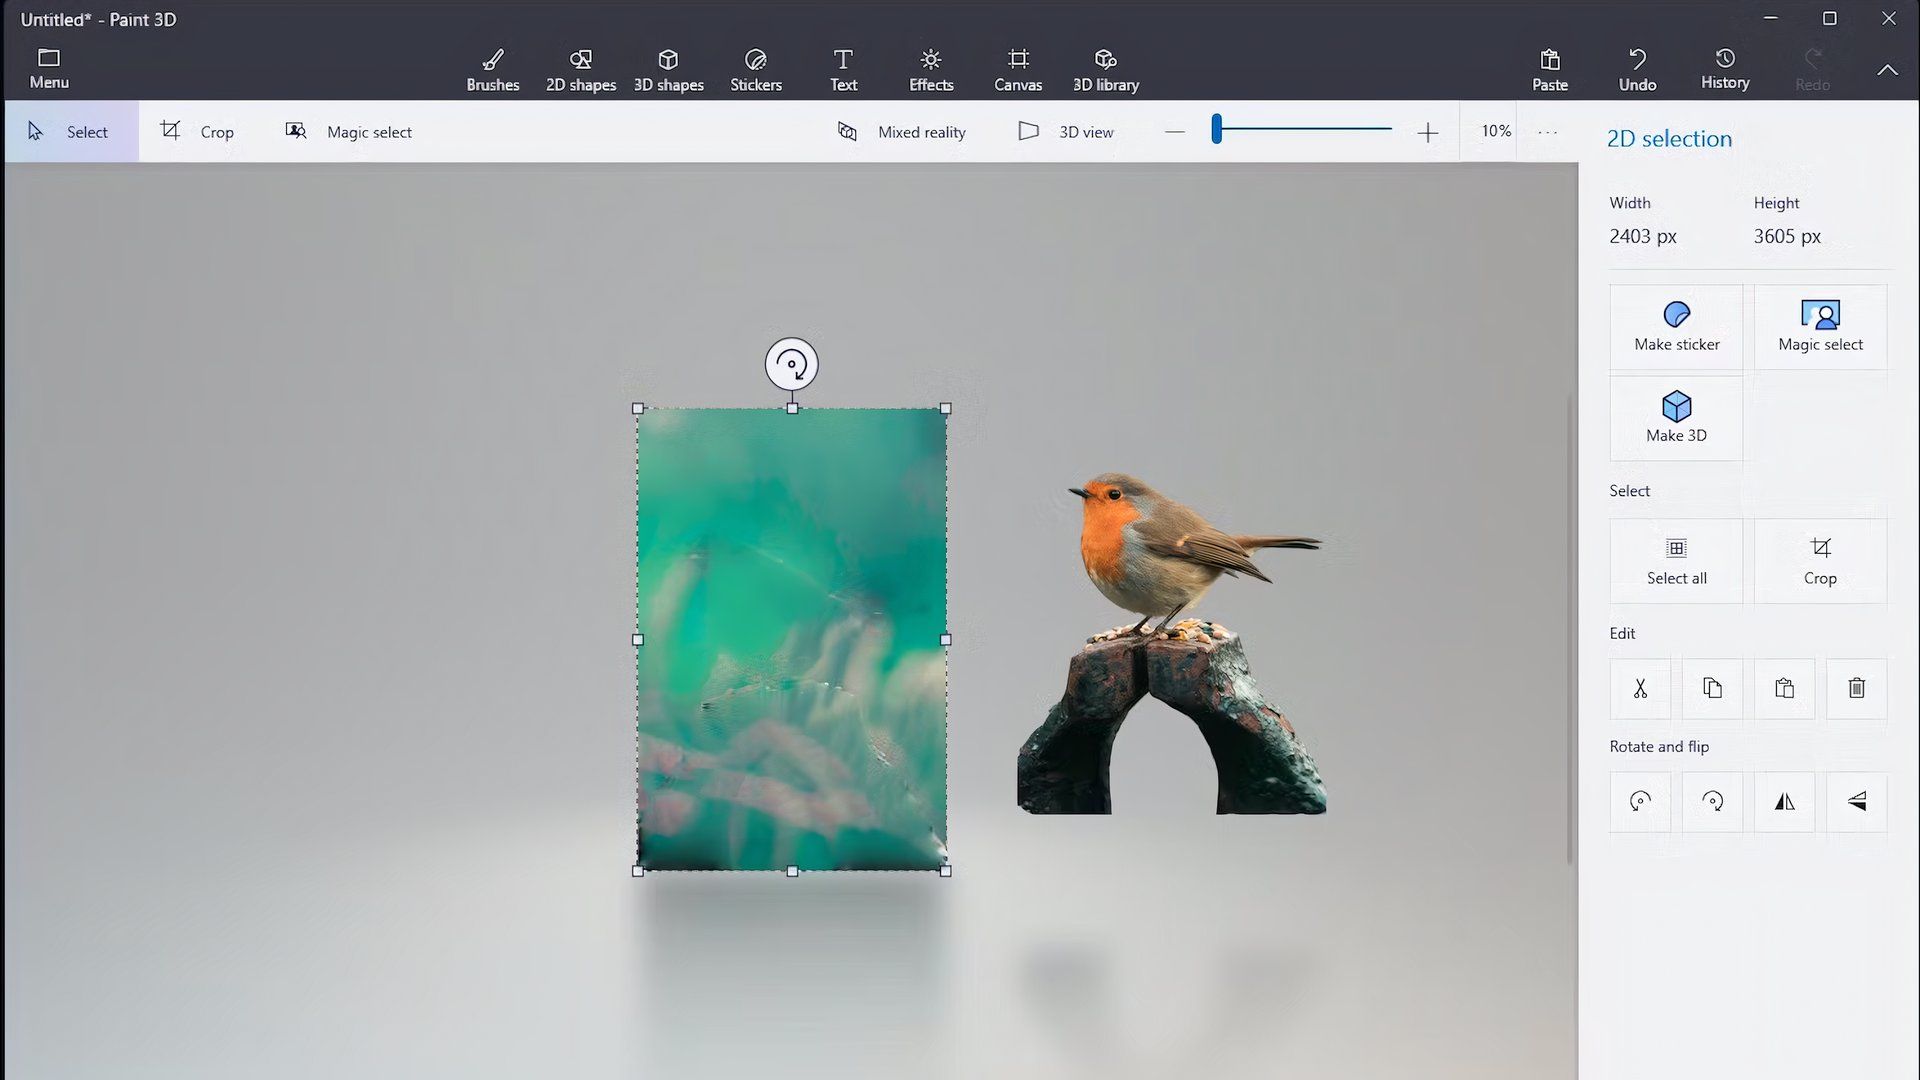Screen dimensions: 1920x1080
Task: Delete the selection with the trash icon
Action: [x=1857, y=688]
